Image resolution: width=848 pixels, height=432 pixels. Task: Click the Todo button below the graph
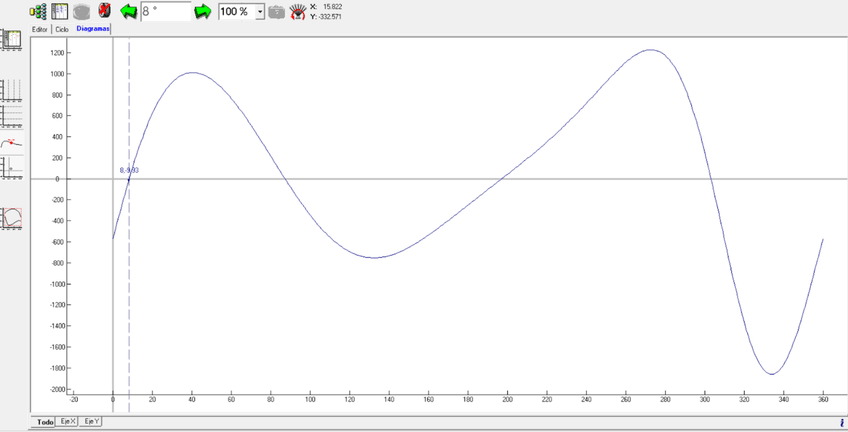pos(45,422)
